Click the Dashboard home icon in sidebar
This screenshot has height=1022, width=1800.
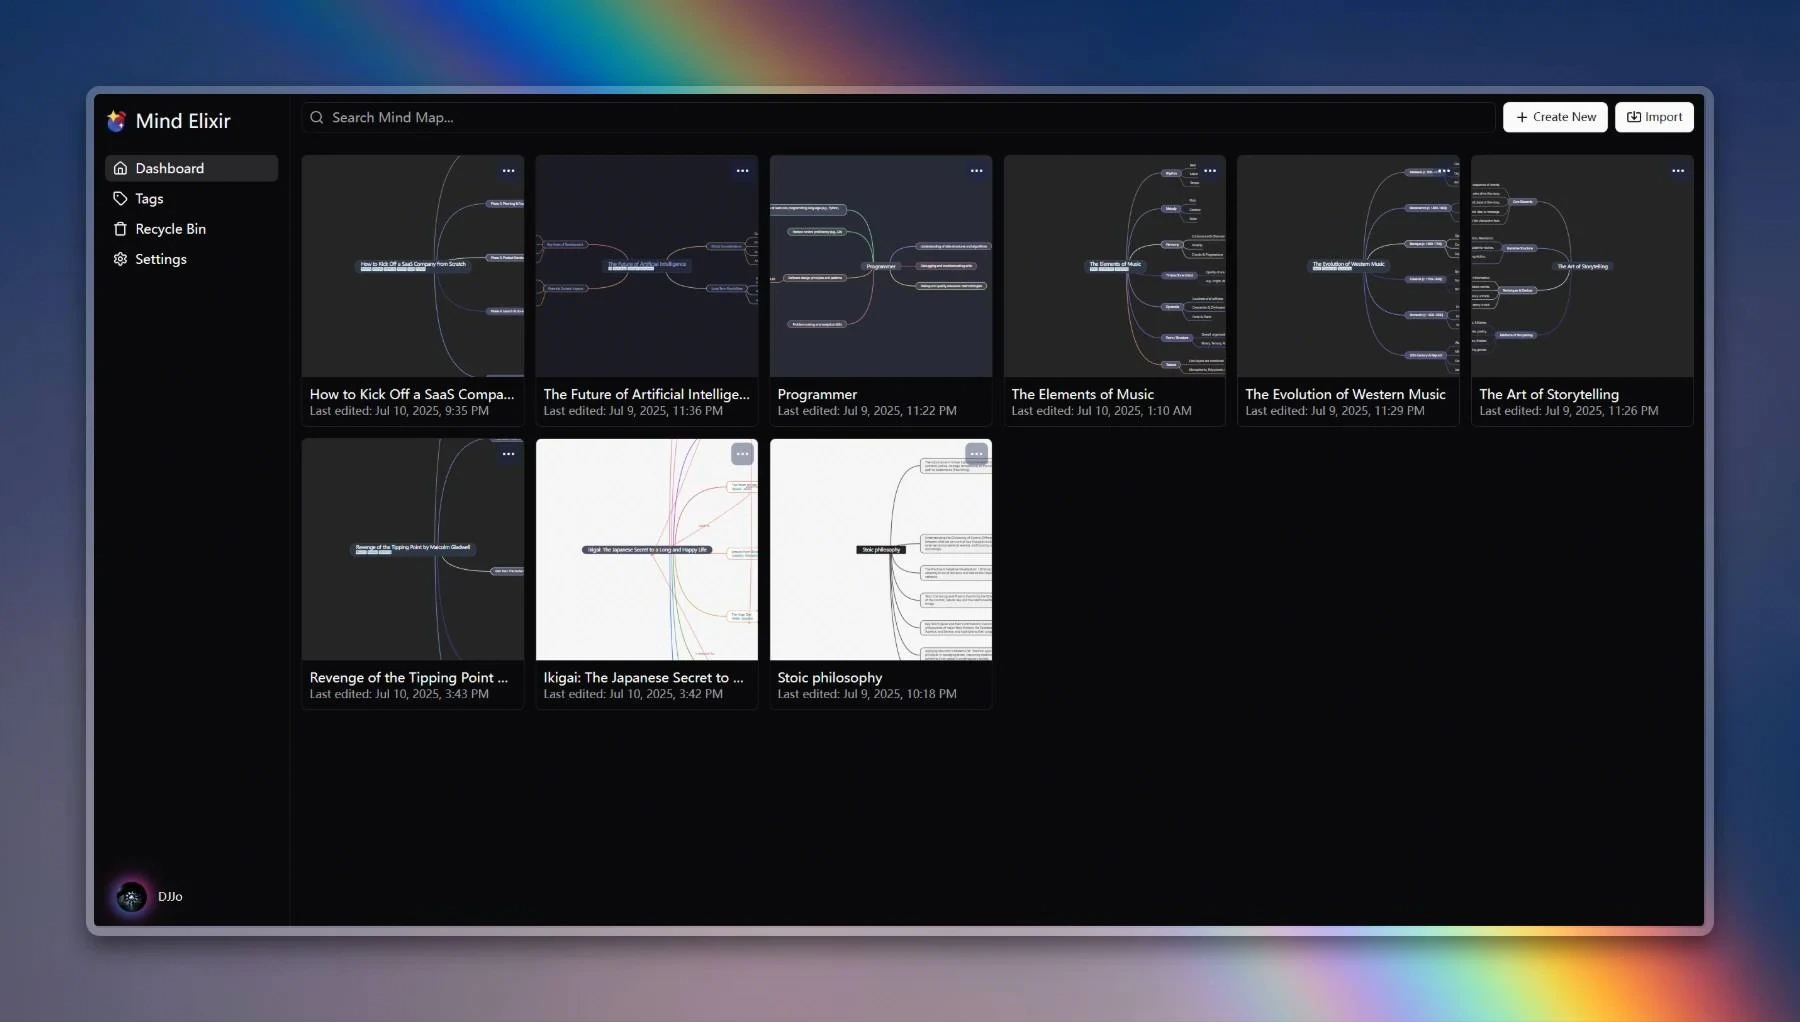point(120,168)
